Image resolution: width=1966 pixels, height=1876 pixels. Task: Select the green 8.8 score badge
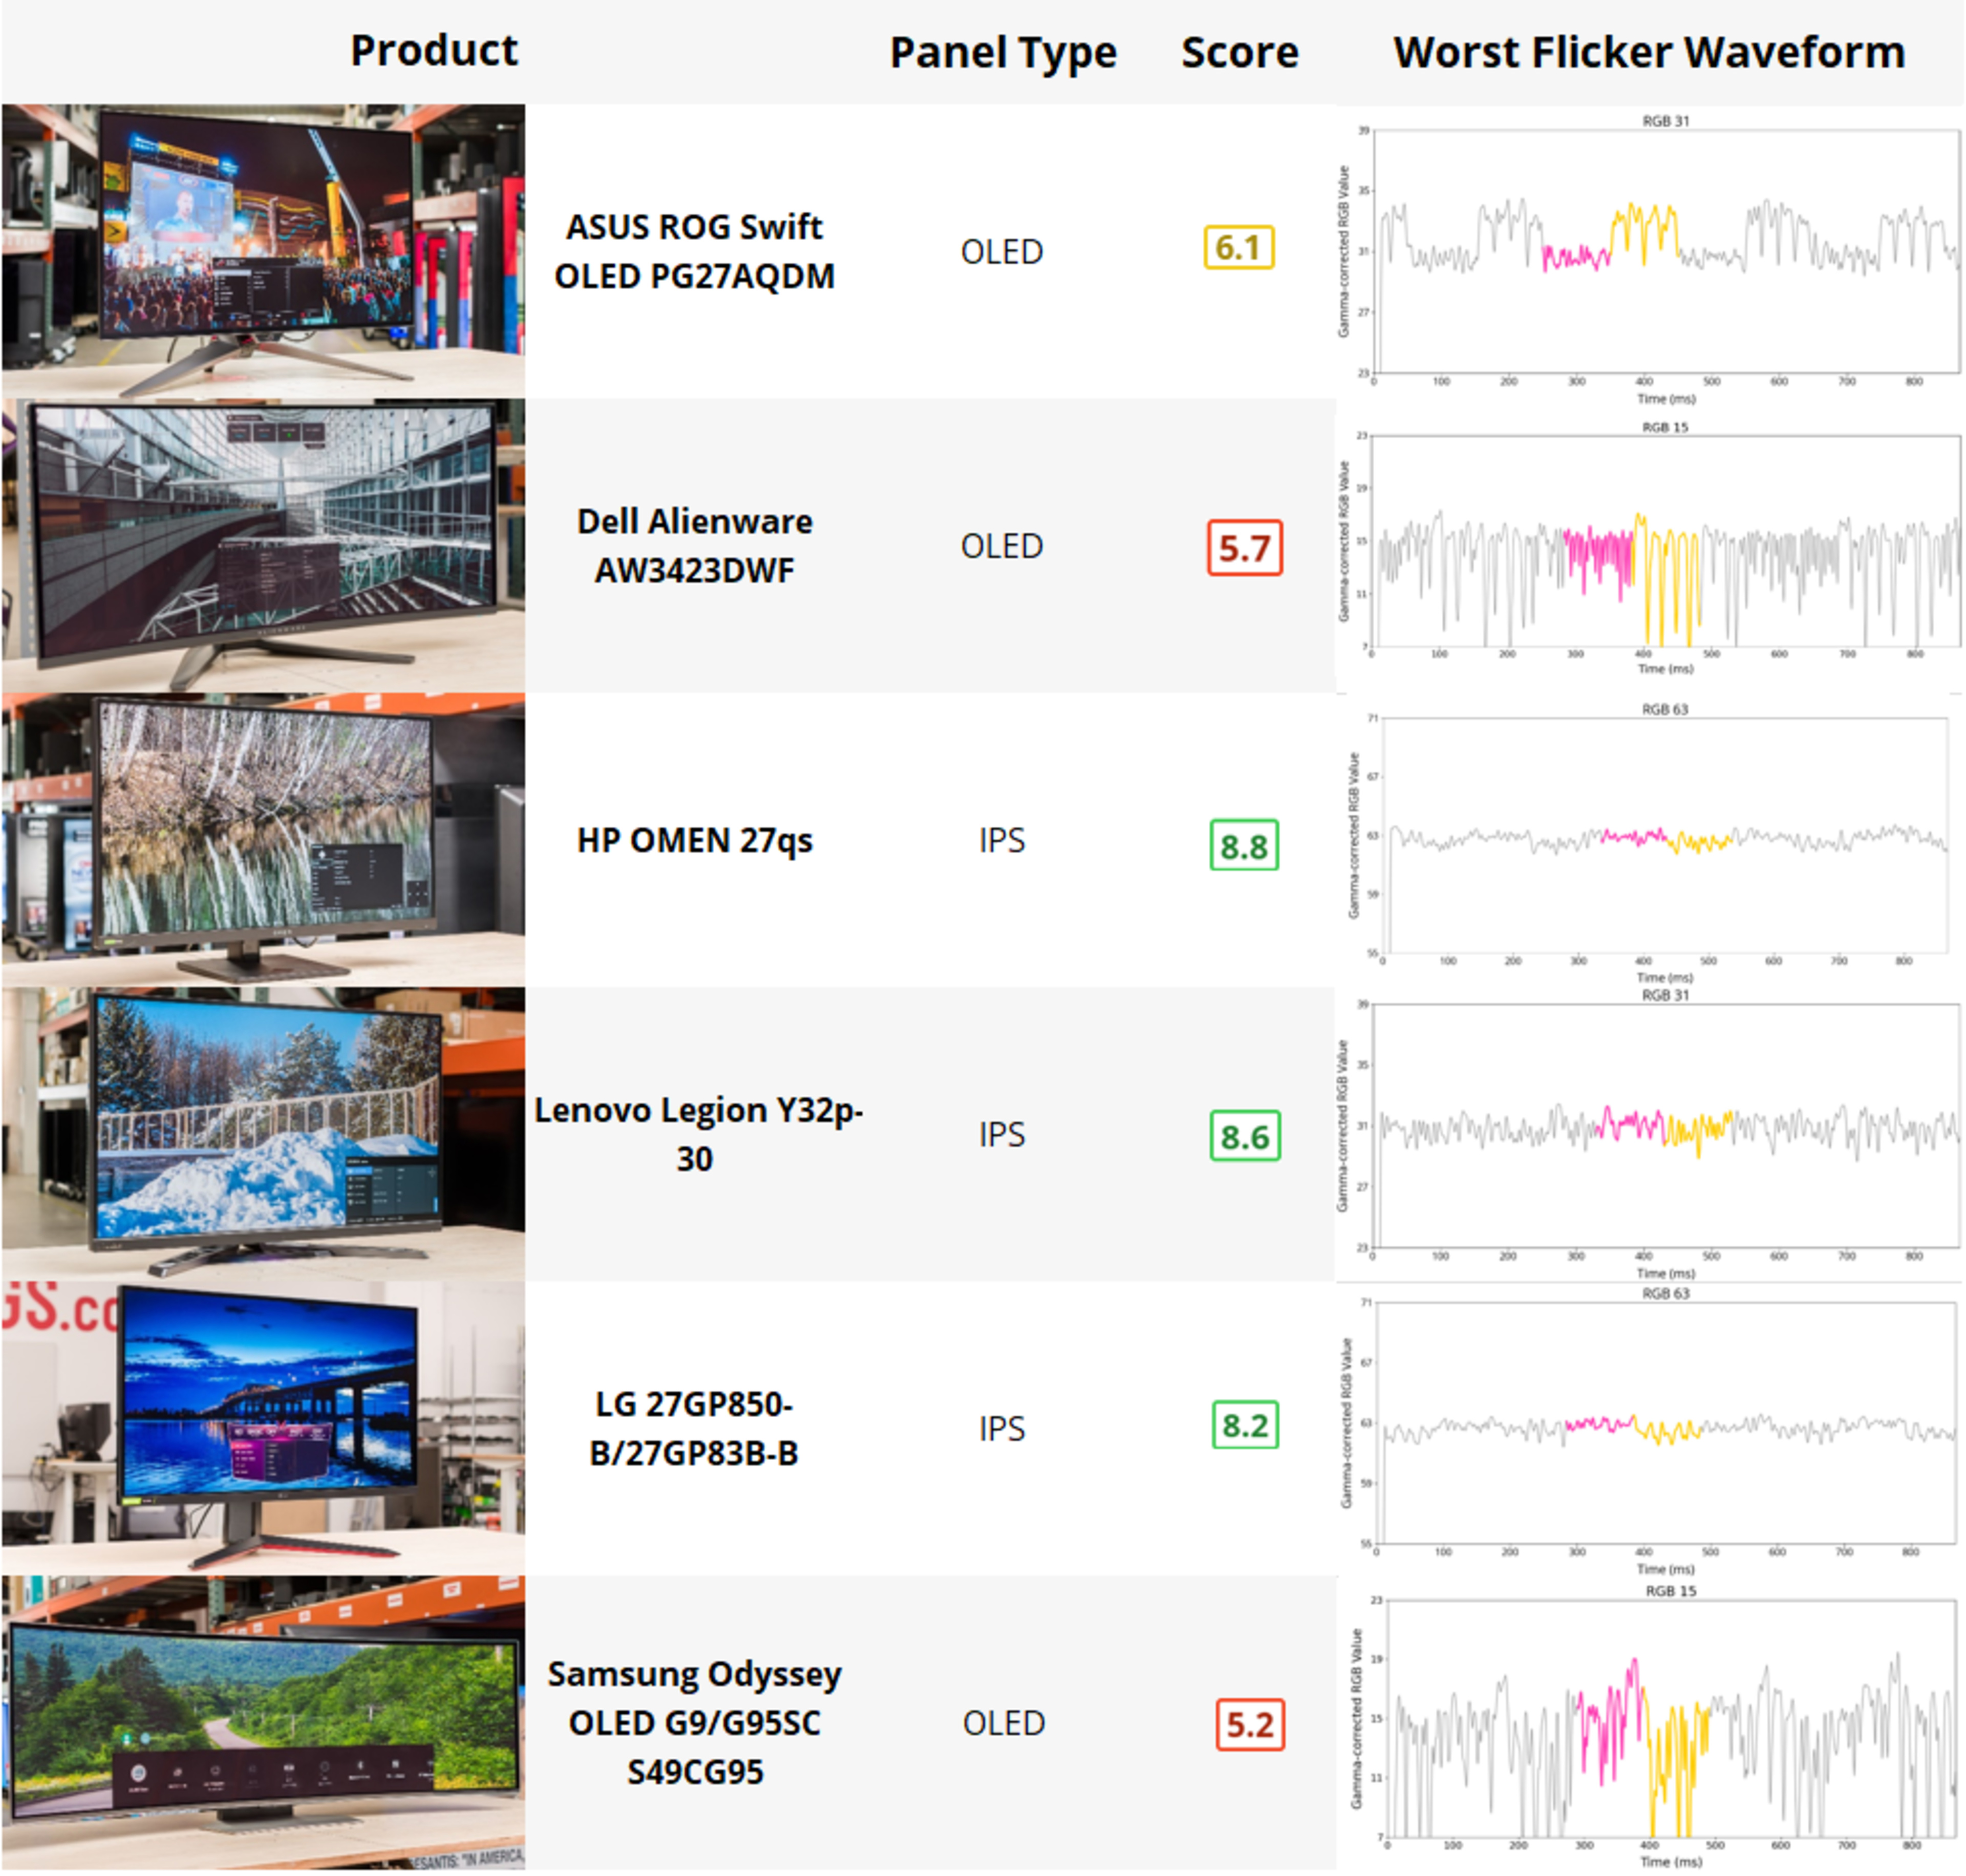[x=1244, y=846]
